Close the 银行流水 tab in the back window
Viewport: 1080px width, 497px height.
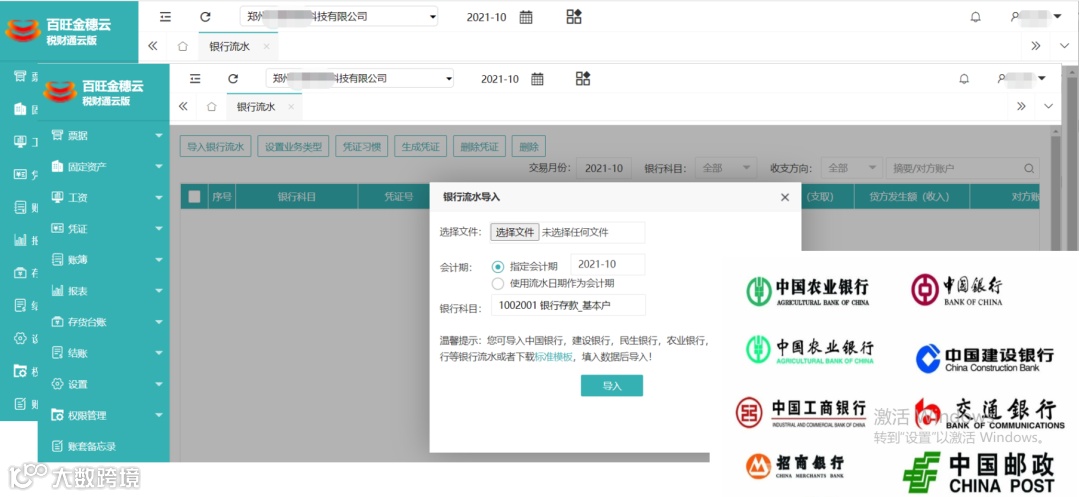tap(266, 47)
